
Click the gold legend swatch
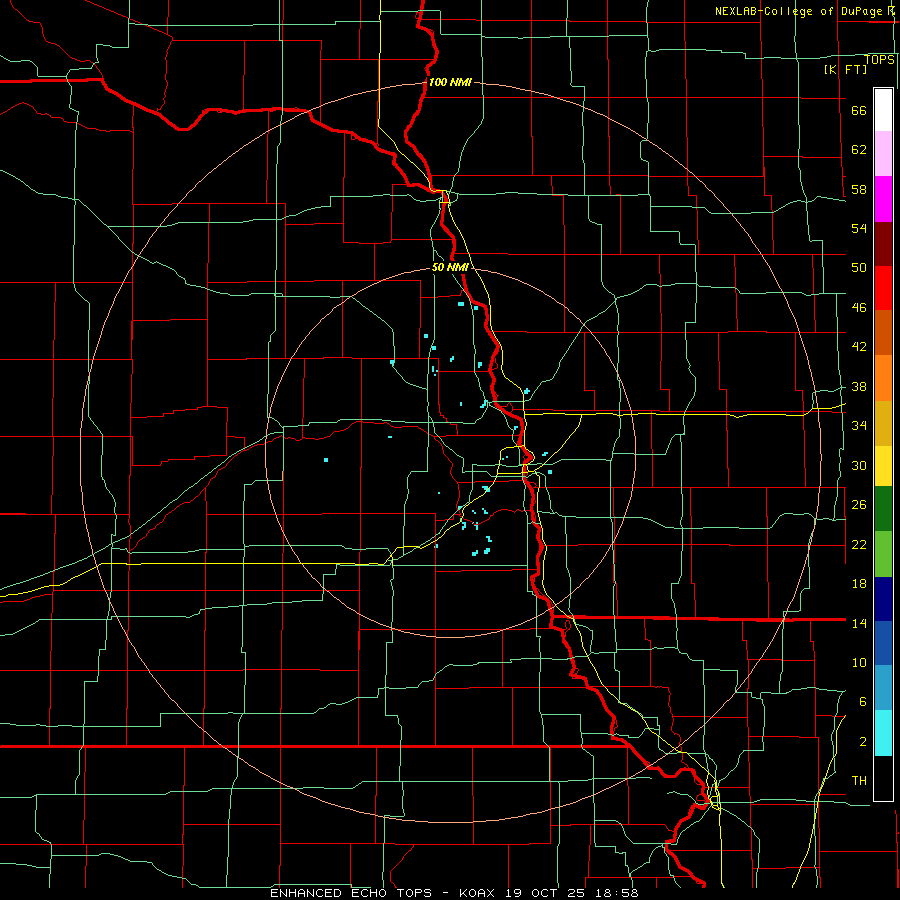[x=883, y=423]
